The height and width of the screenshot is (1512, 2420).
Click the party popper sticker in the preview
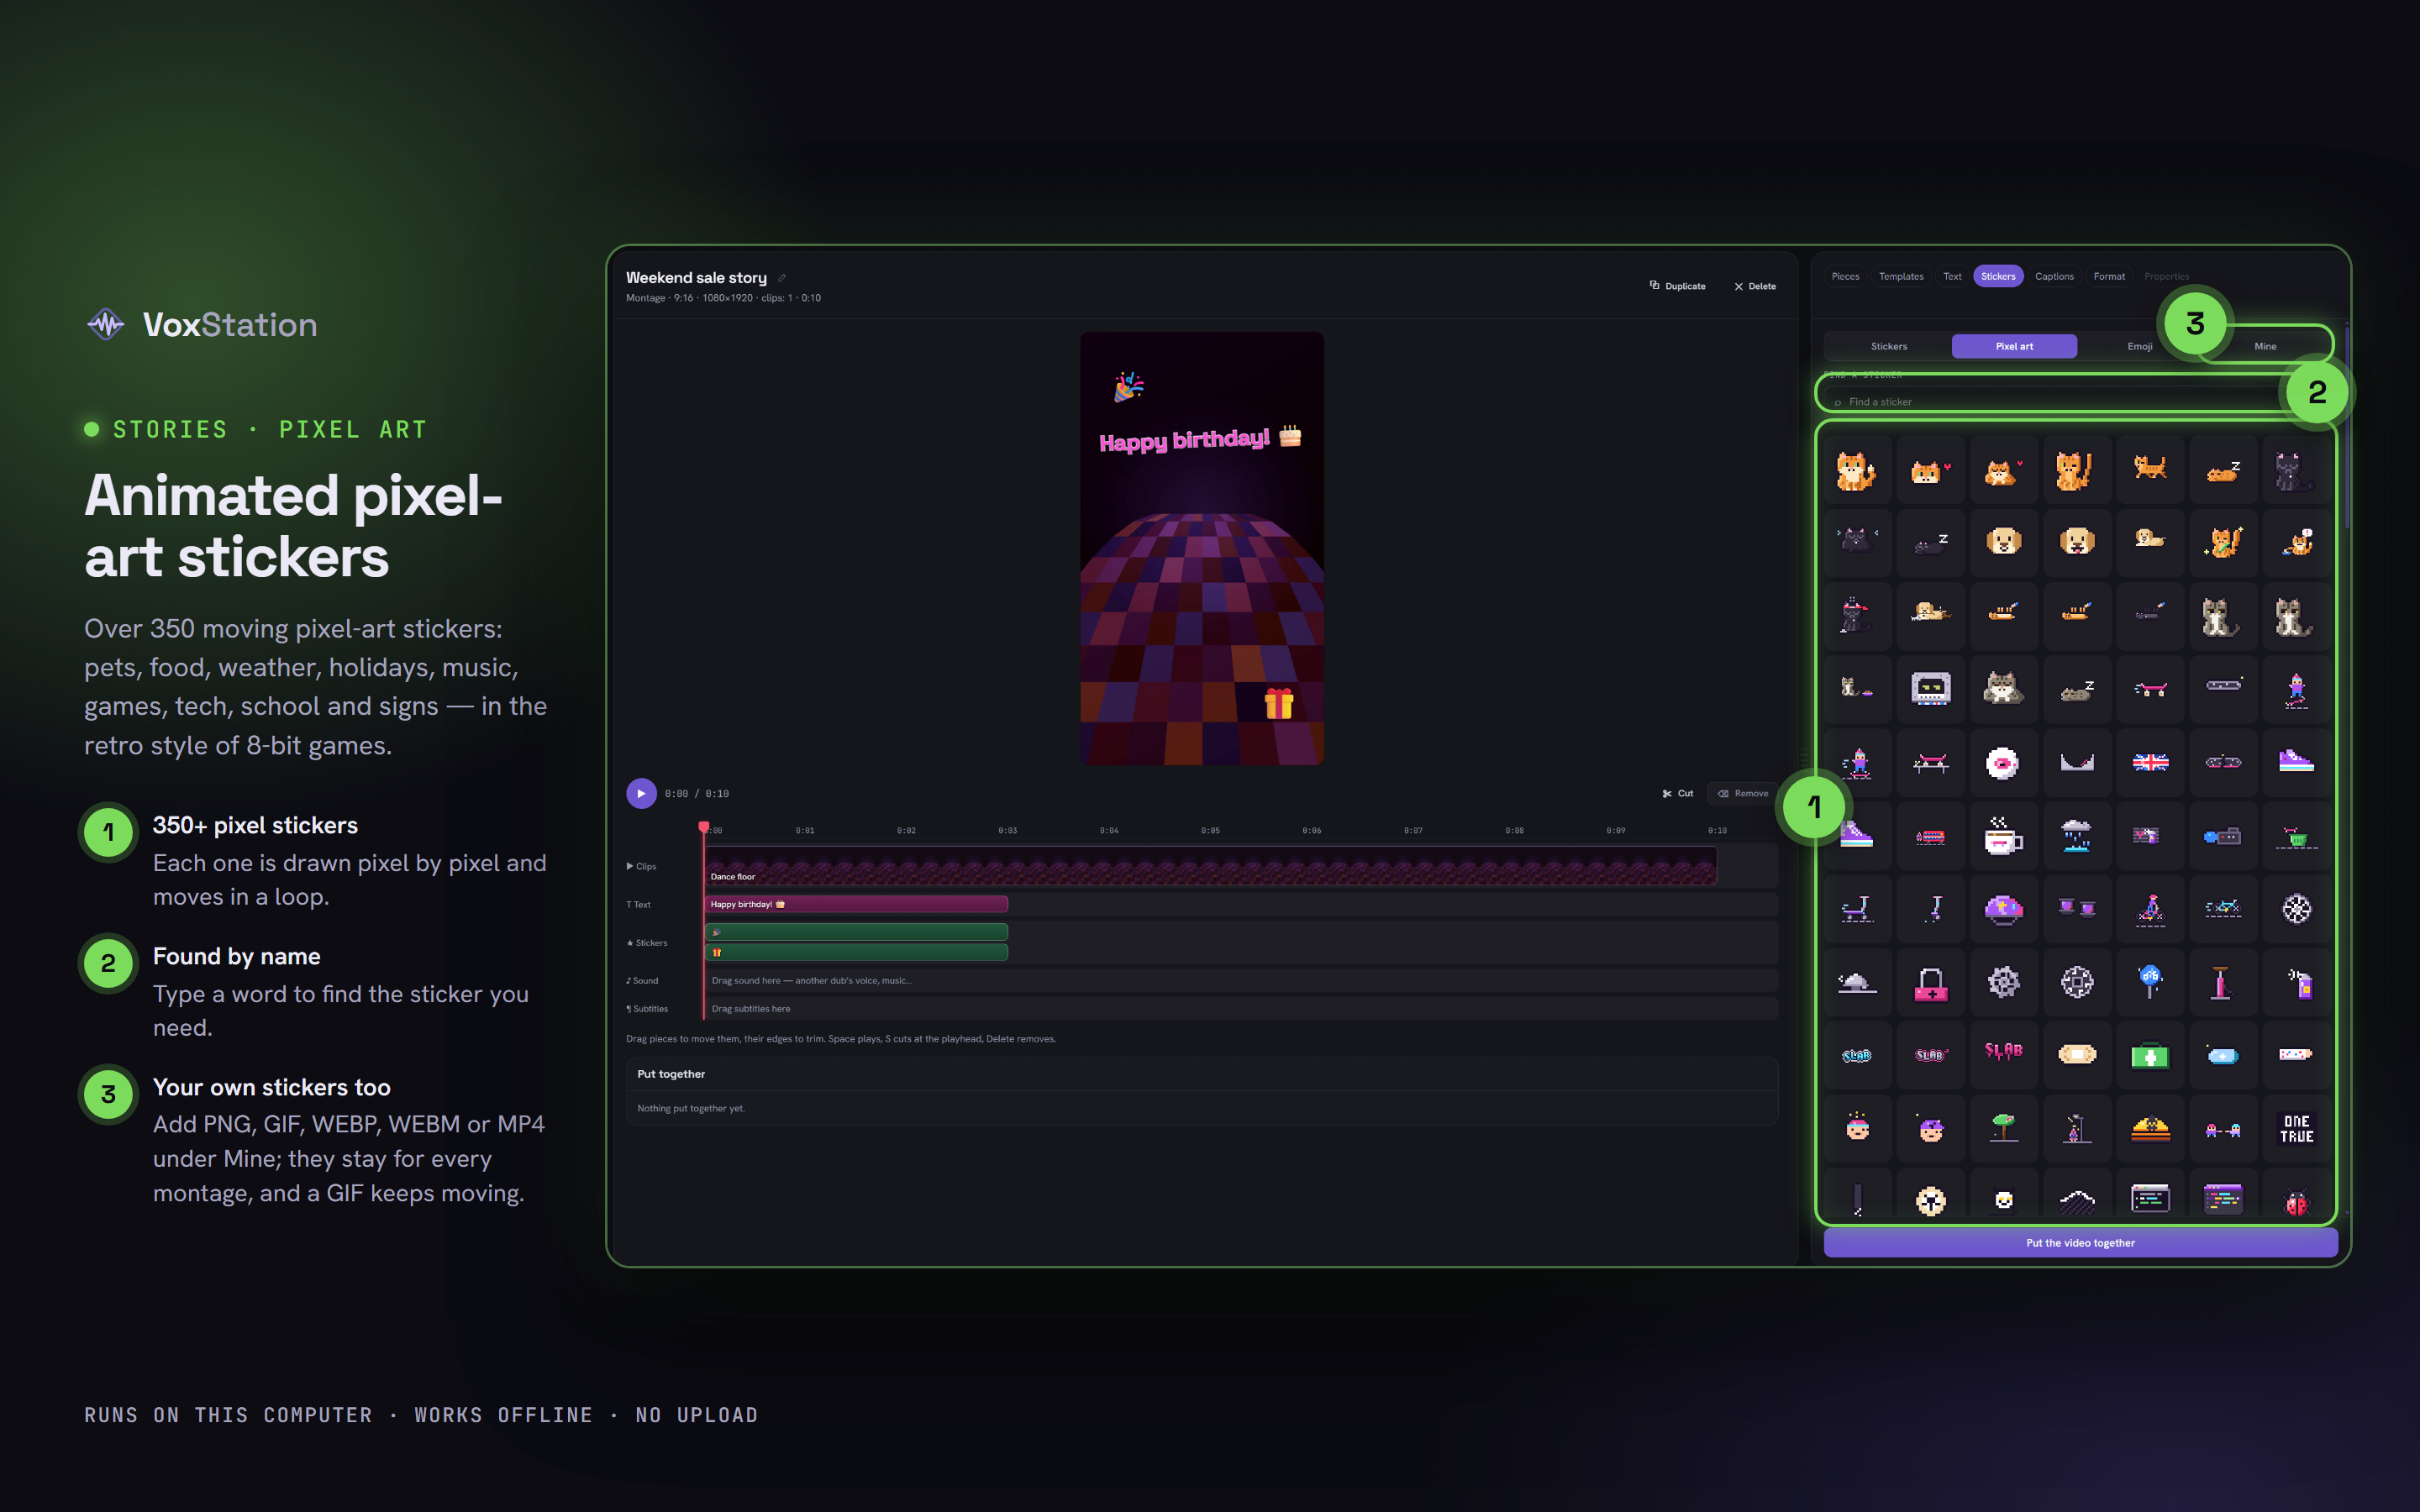[1129, 386]
